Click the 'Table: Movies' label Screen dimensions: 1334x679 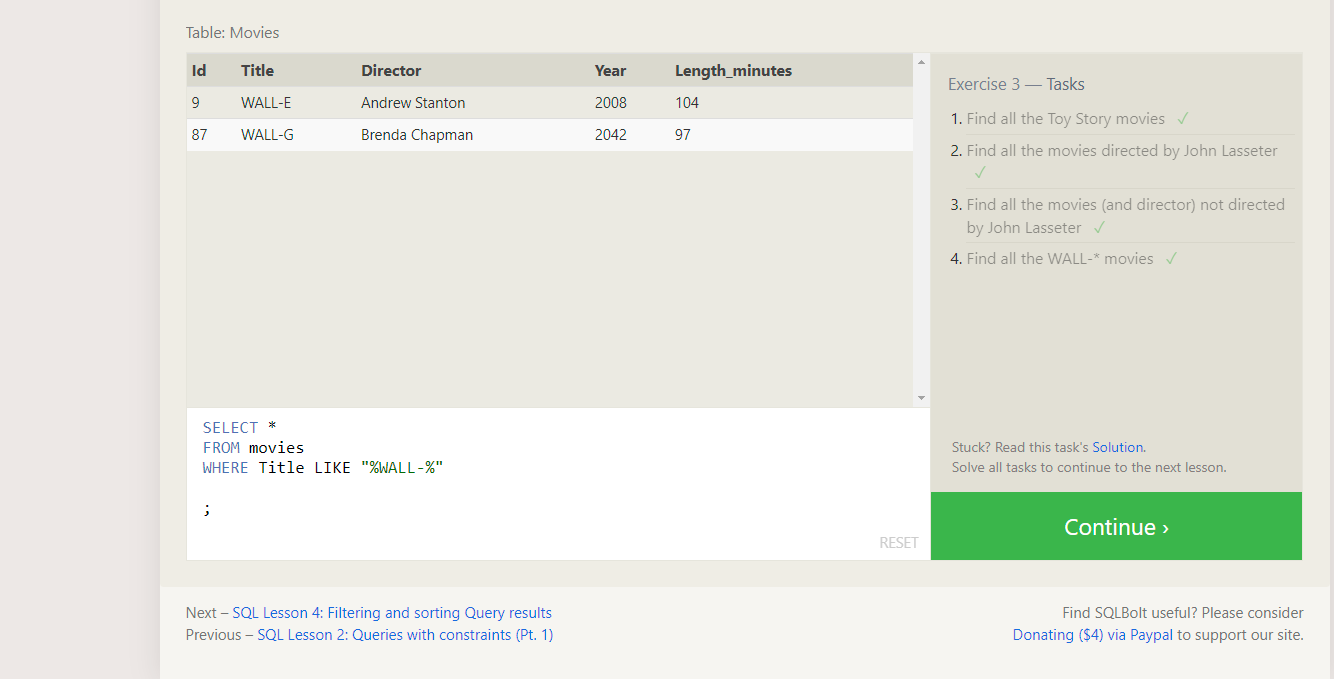click(233, 33)
